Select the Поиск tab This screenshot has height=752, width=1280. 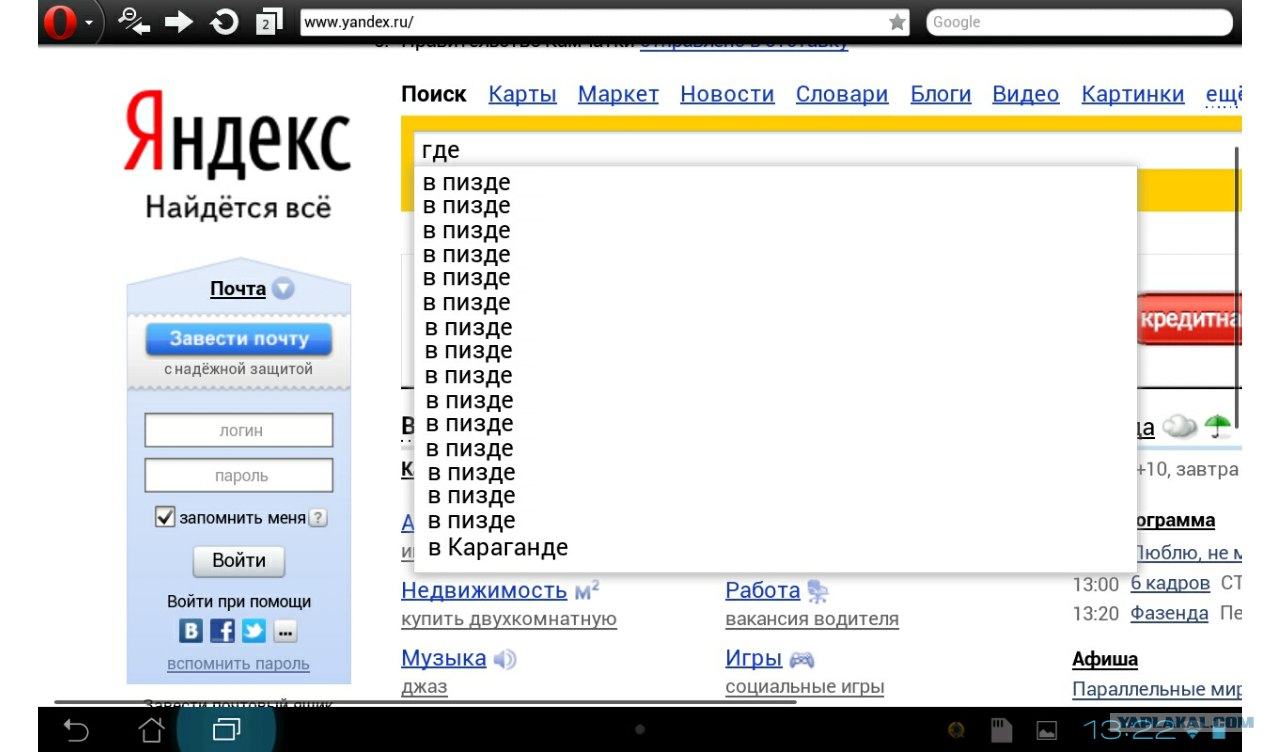pyautogui.click(x=434, y=94)
